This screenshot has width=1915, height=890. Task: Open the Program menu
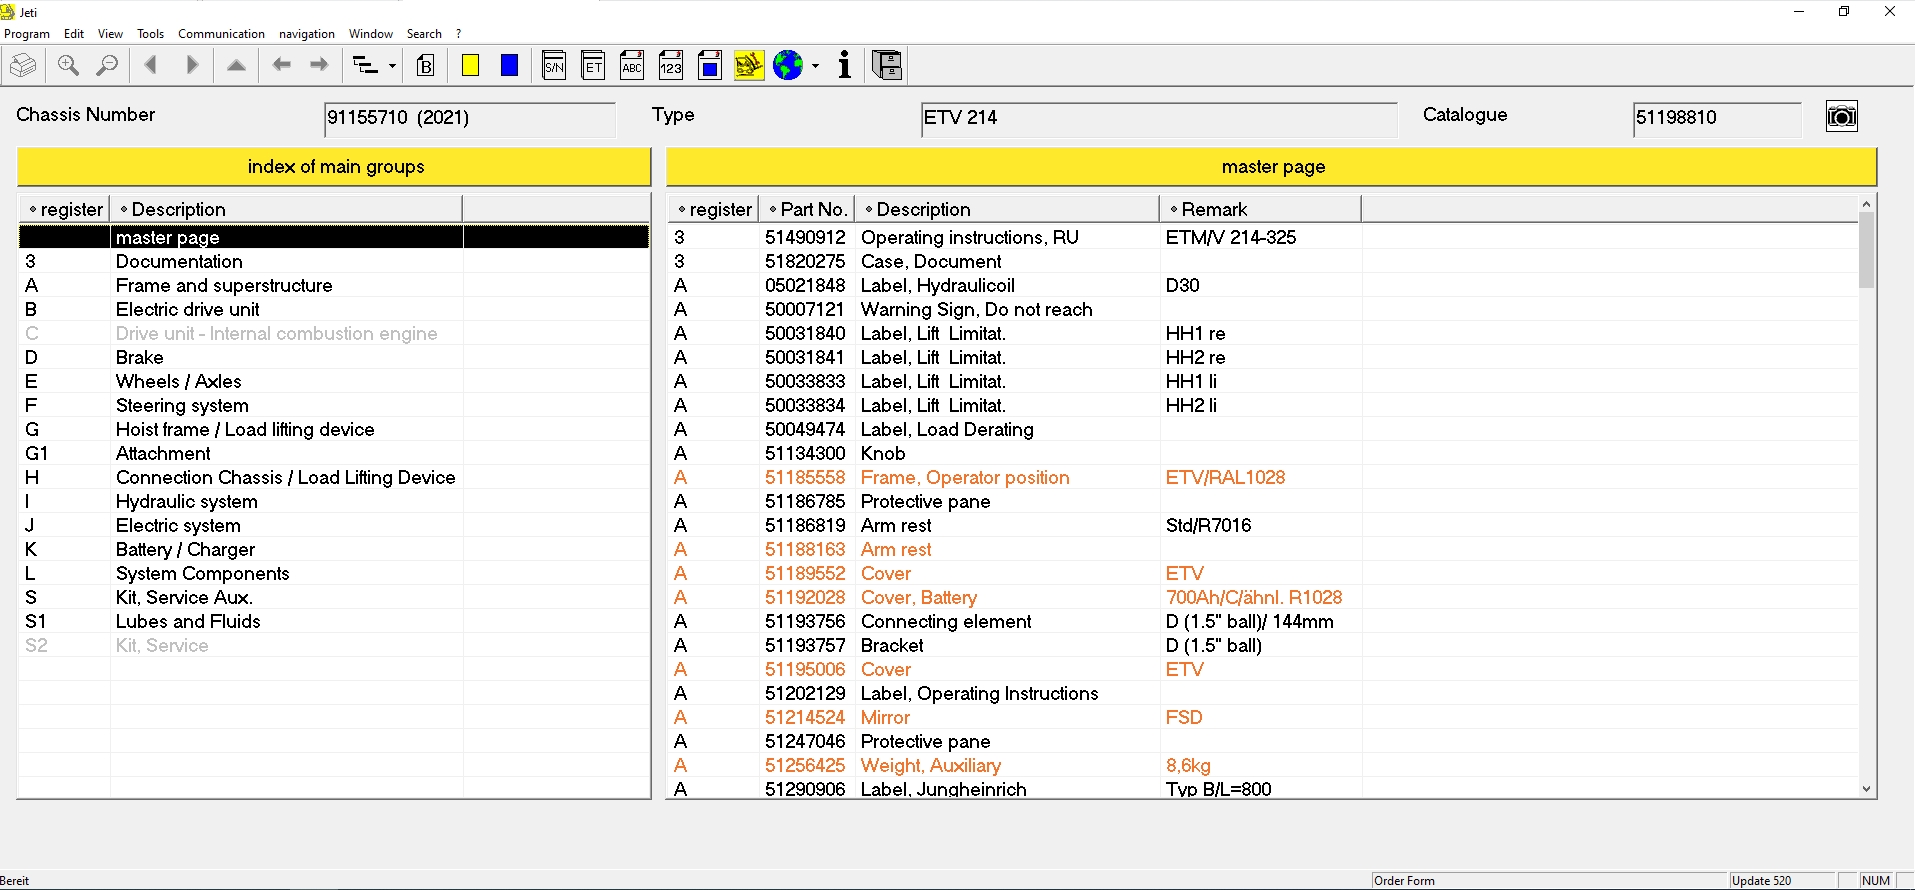[x=27, y=34]
